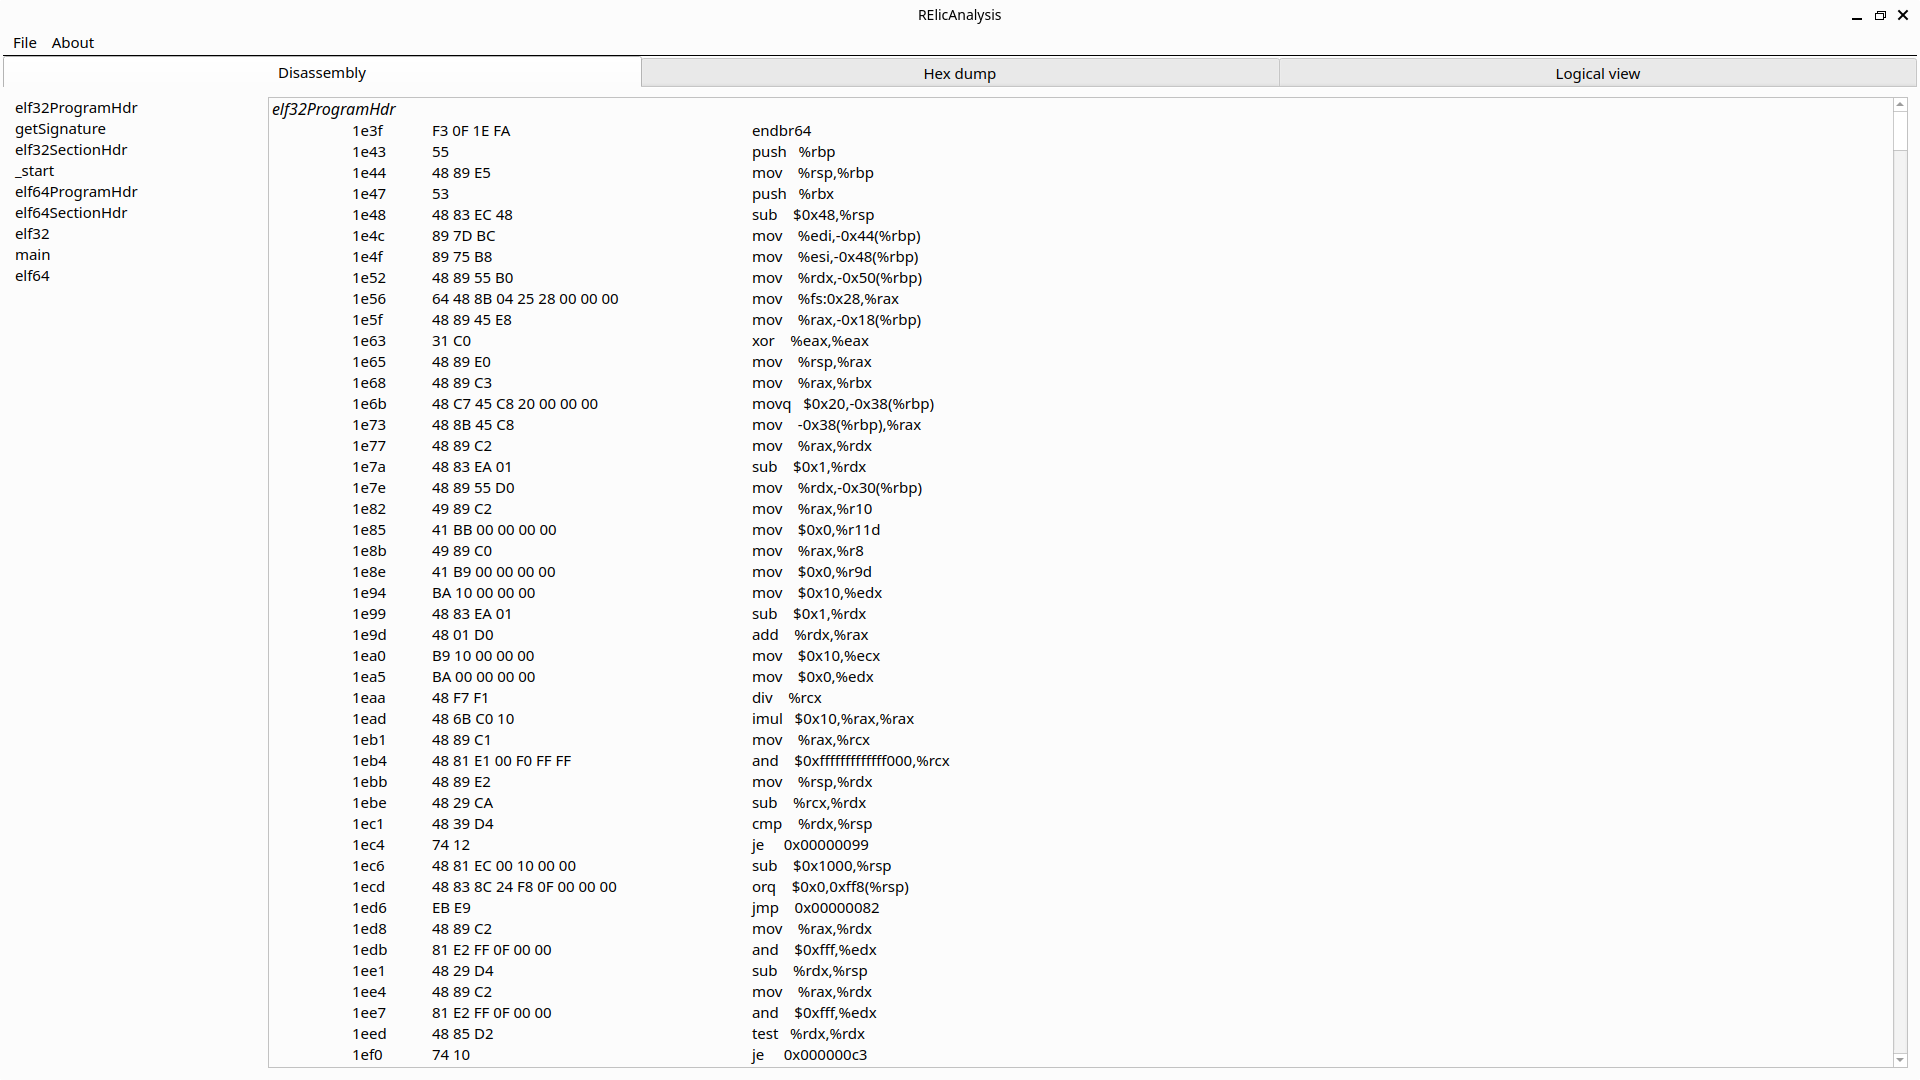Viewport: 1920px width, 1080px height.
Task: Select the Disassembly tab
Action: pos(322,73)
